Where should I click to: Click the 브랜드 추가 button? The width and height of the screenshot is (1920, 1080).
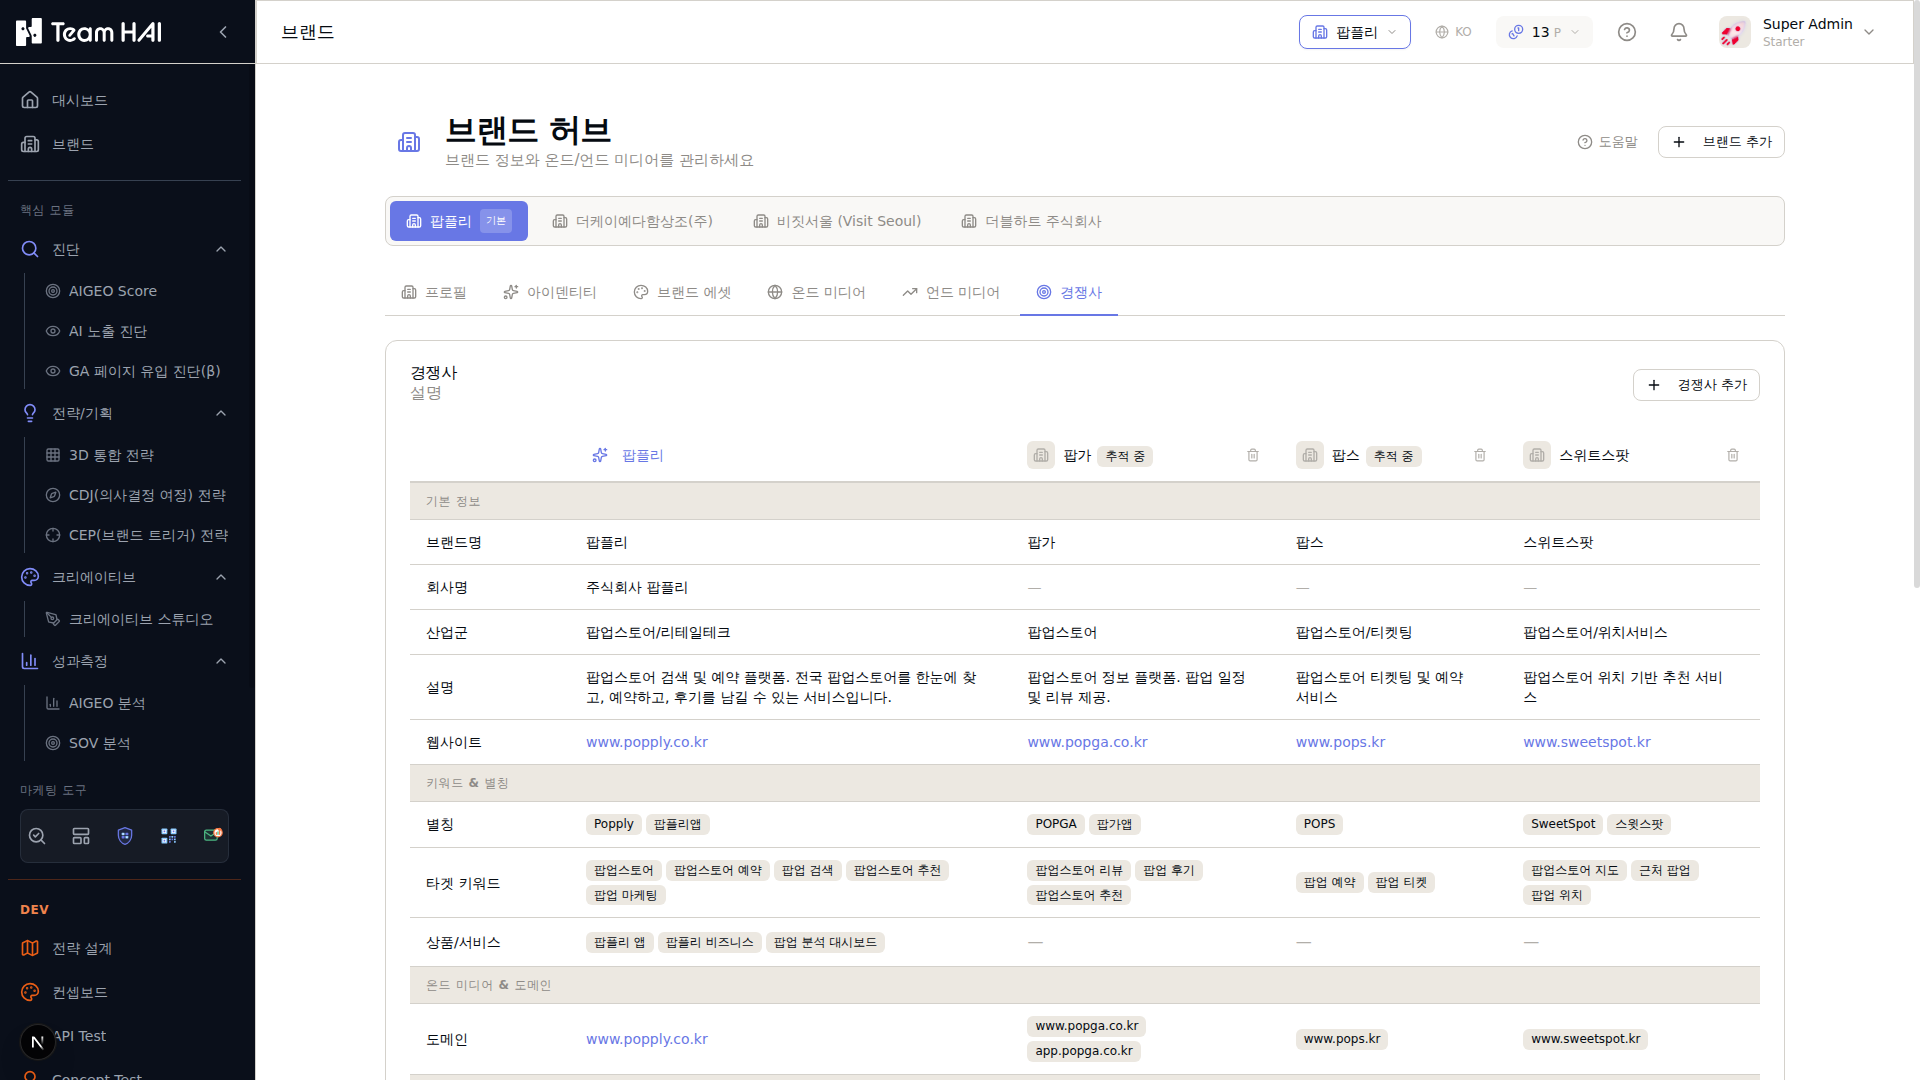tap(1721, 142)
